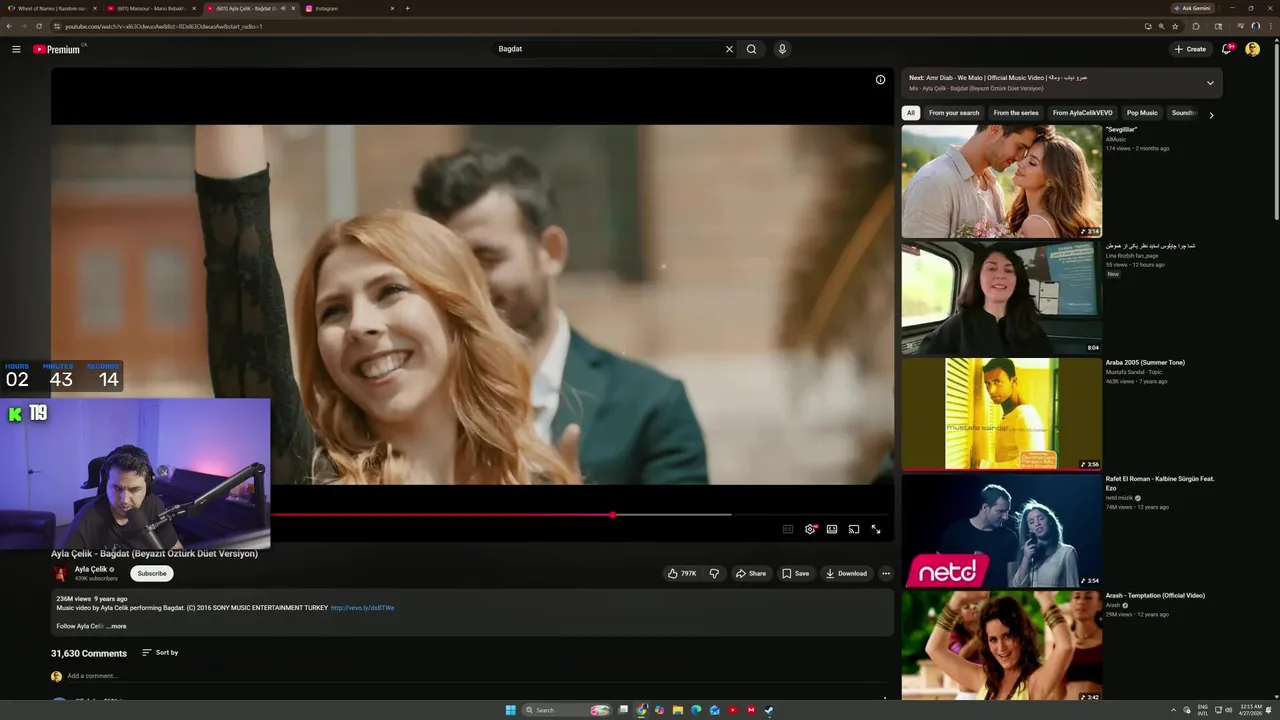Clear the search box text
1280x720 pixels.
[729, 49]
